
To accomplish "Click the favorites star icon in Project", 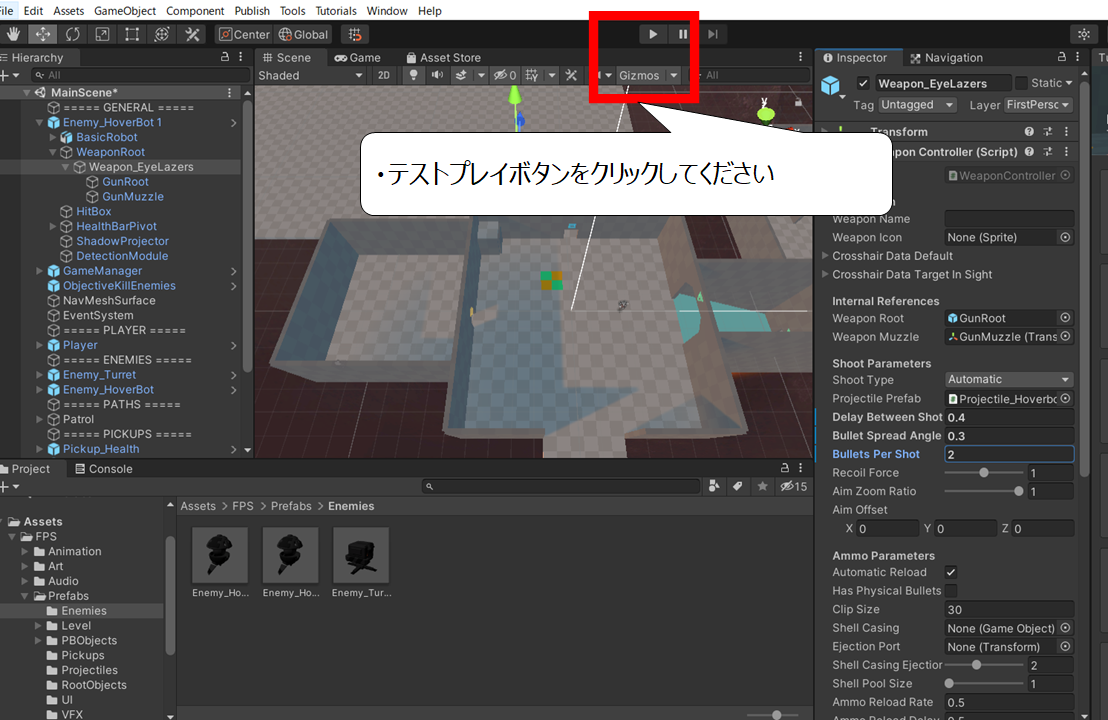I will coord(762,486).
